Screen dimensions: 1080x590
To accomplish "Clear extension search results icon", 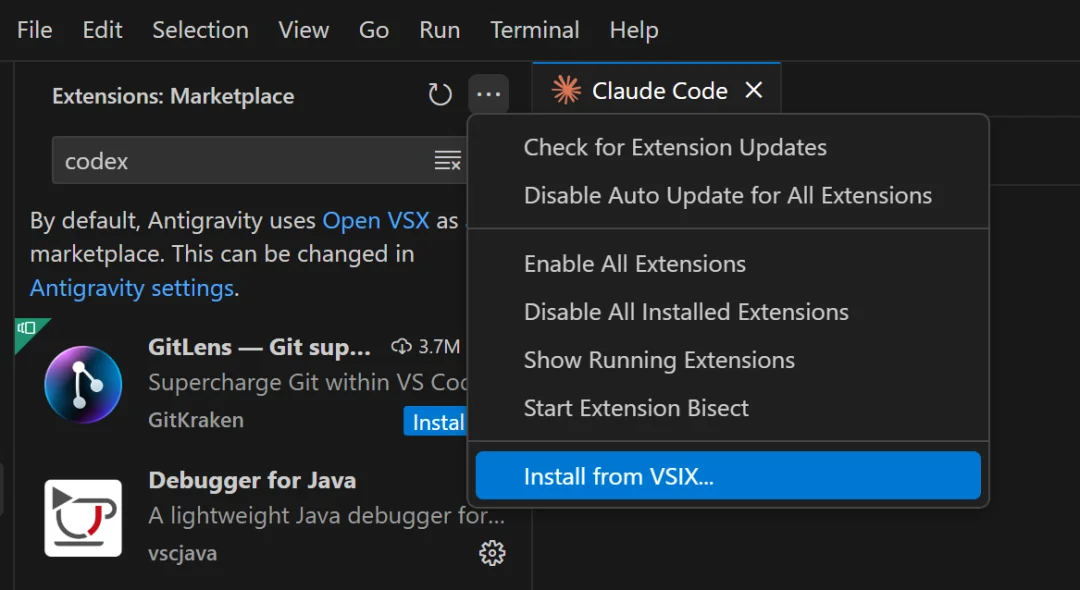I will (447, 161).
